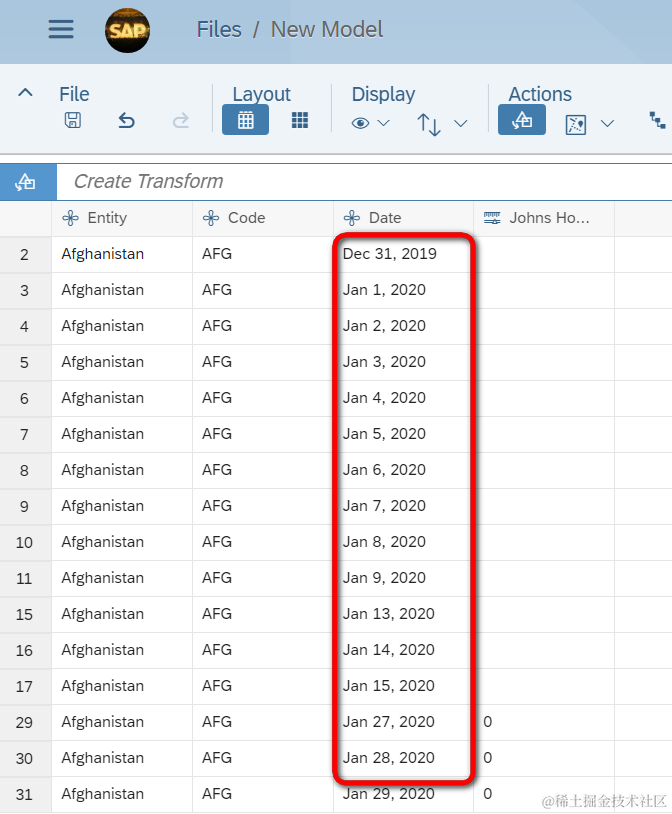Click the Display eye icon
Viewport: 672px width, 814px height.
(360, 123)
